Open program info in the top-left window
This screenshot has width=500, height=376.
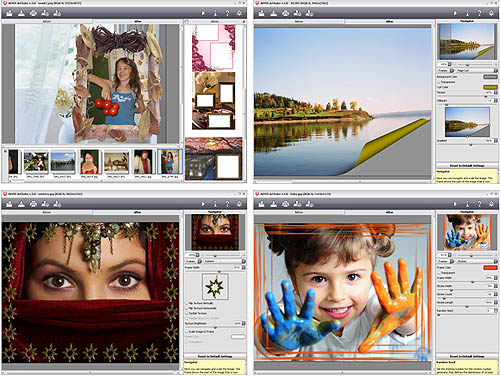[215, 13]
